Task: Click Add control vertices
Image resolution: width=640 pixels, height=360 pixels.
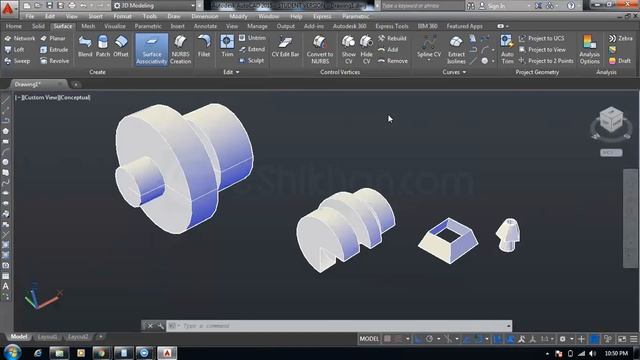Action: point(388,49)
